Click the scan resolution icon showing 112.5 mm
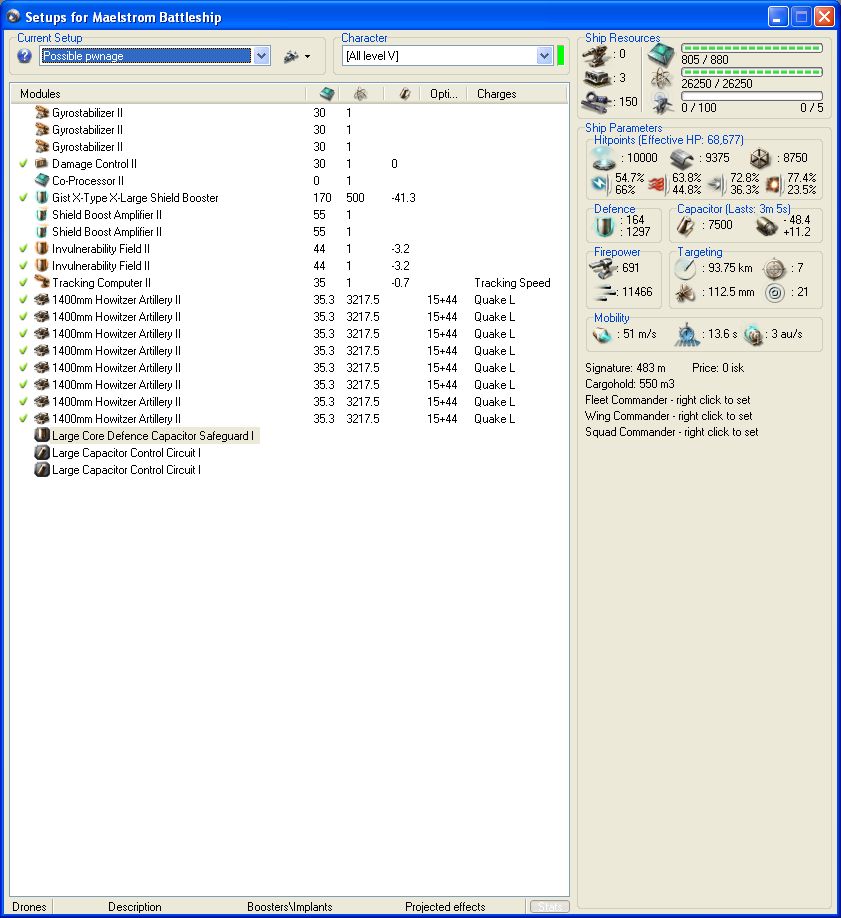 [x=685, y=292]
